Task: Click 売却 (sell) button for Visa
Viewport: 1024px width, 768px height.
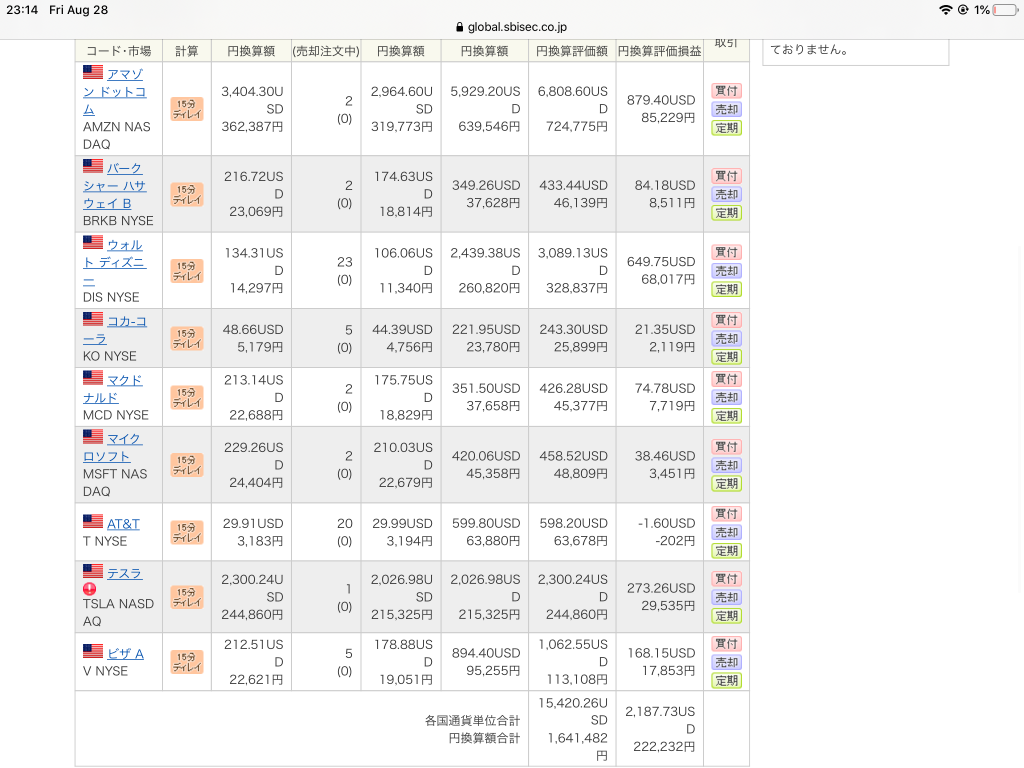Action: pyautogui.click(x=726, y=662)
